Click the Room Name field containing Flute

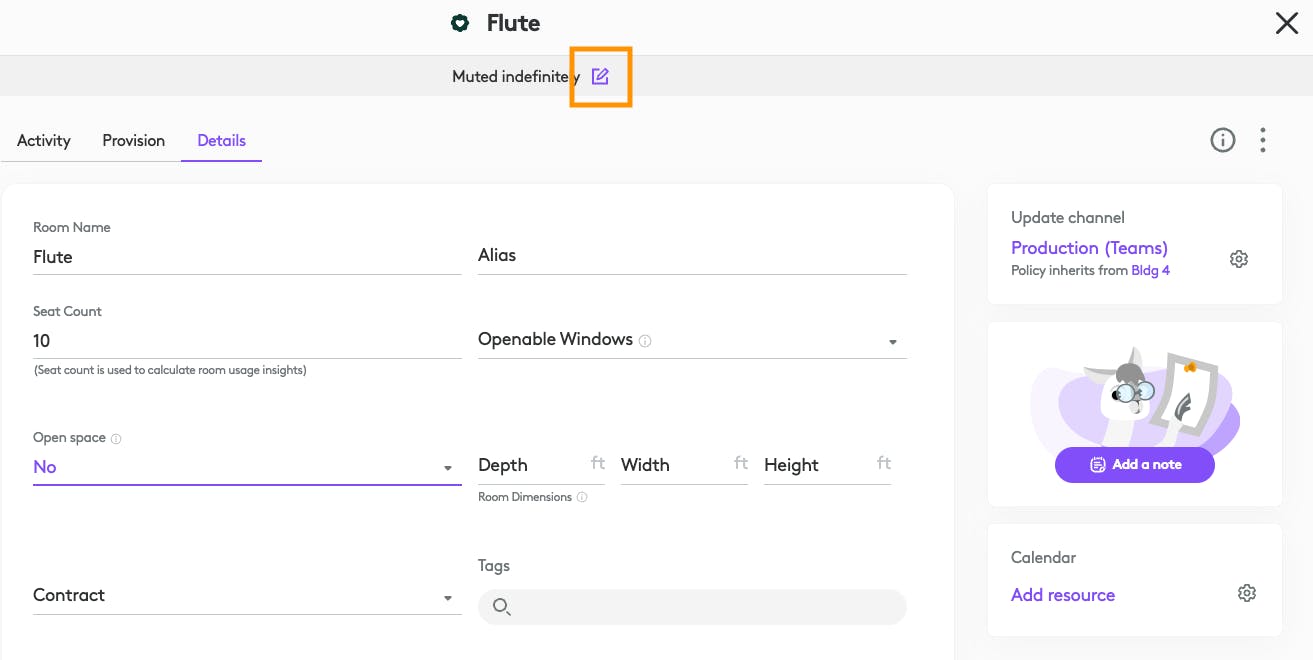coord(247,257)
